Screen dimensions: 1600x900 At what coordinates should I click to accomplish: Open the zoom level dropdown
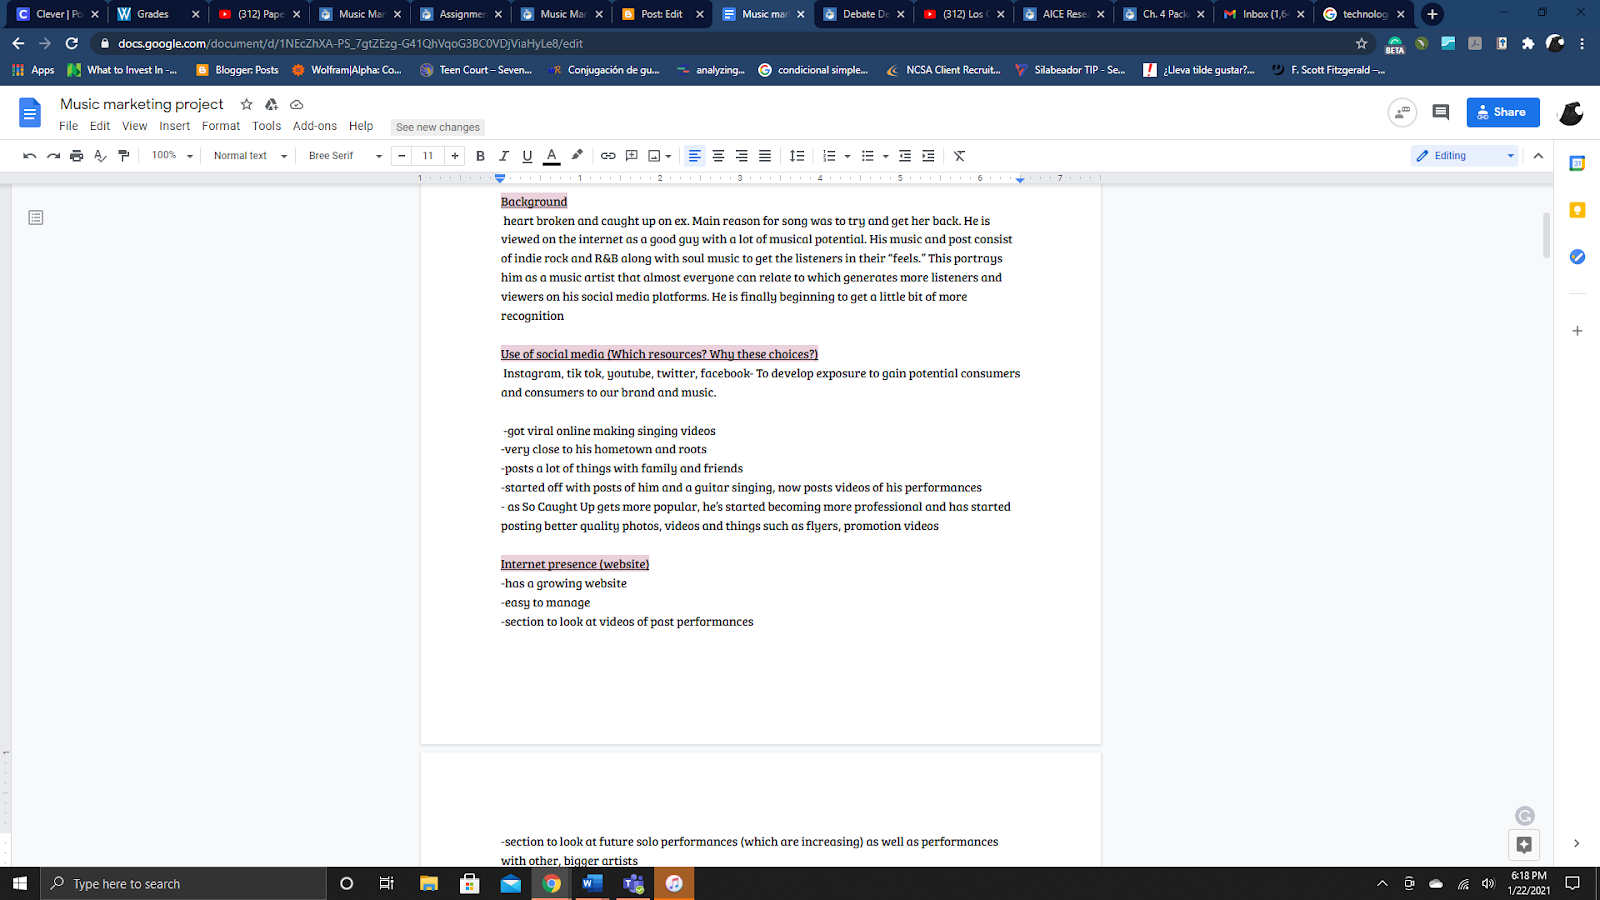(x=172, y=156)
